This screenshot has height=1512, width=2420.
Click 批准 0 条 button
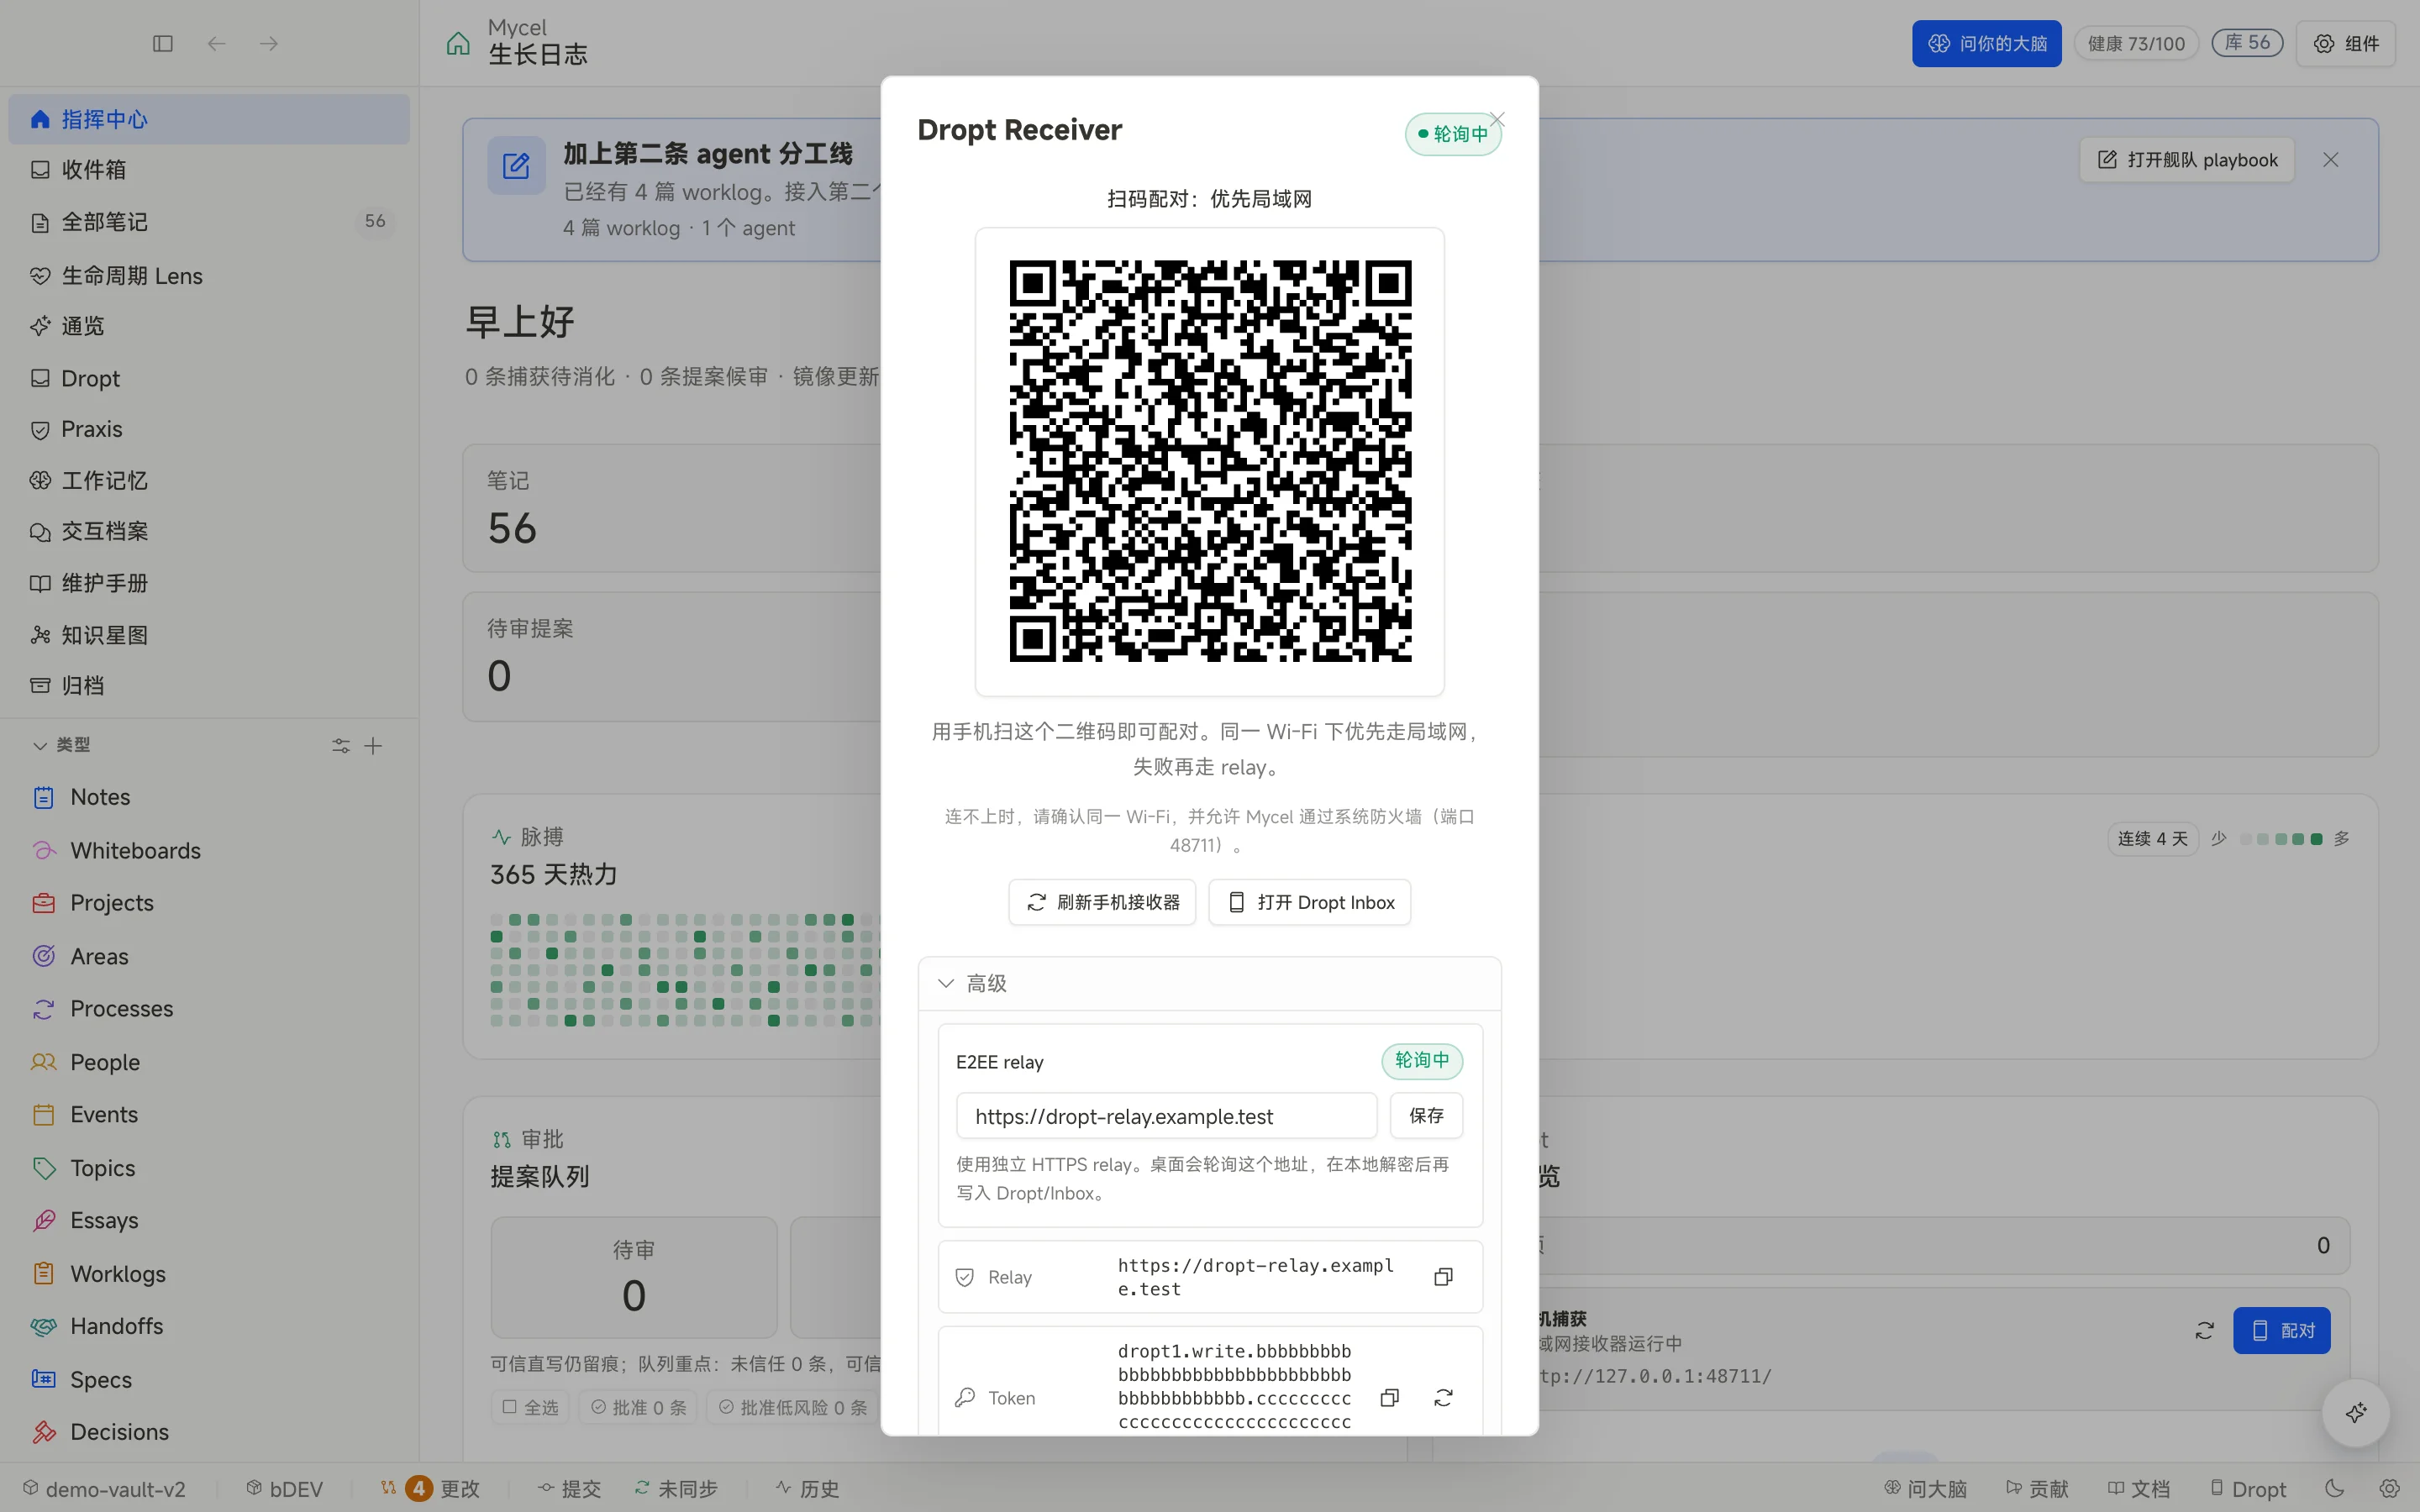click(639, 1407)
